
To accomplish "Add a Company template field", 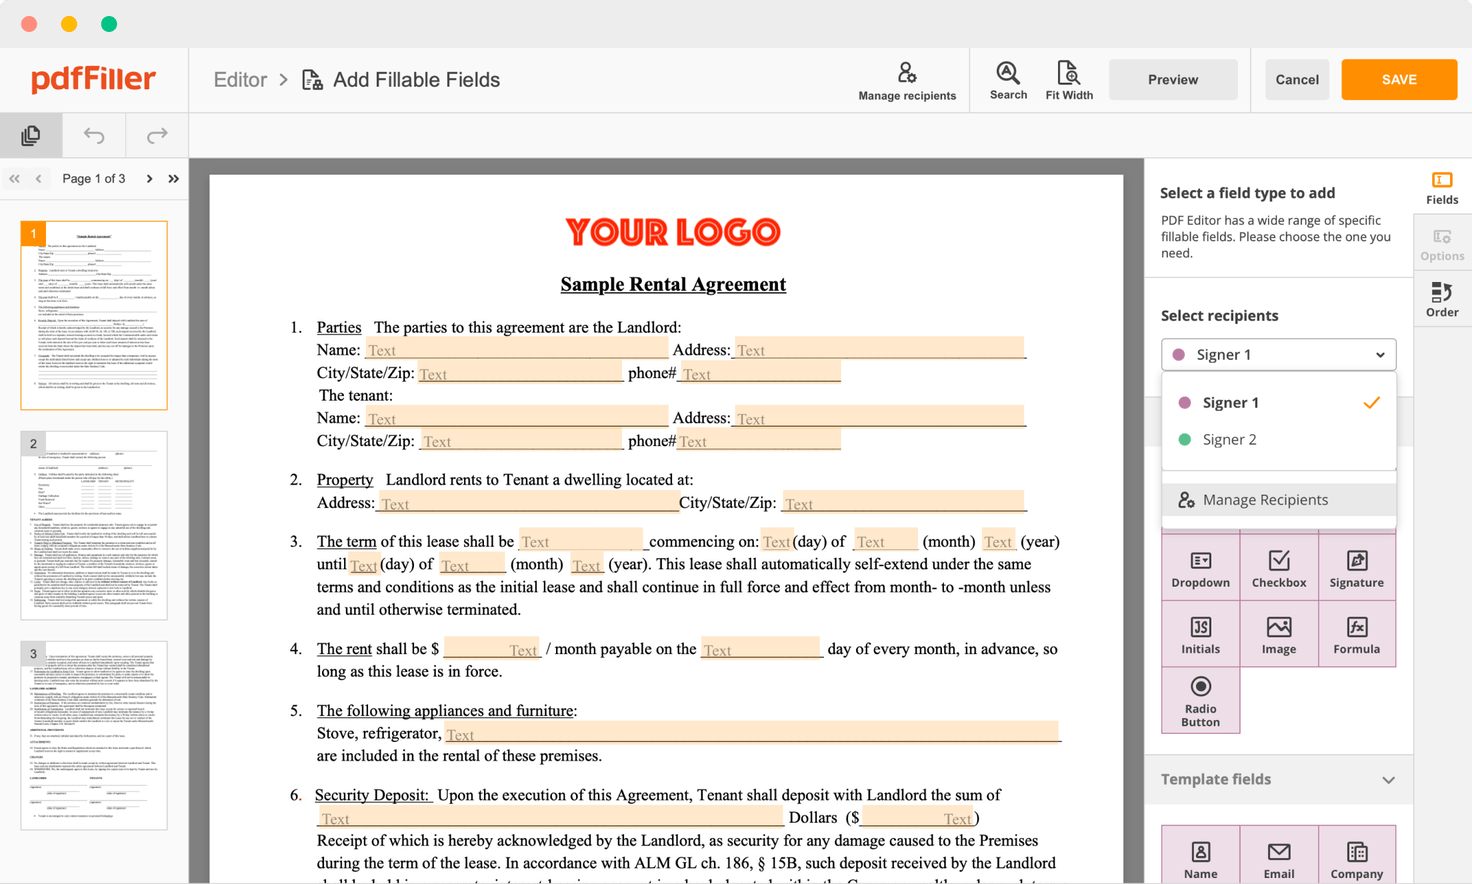I will point(1356,856).
